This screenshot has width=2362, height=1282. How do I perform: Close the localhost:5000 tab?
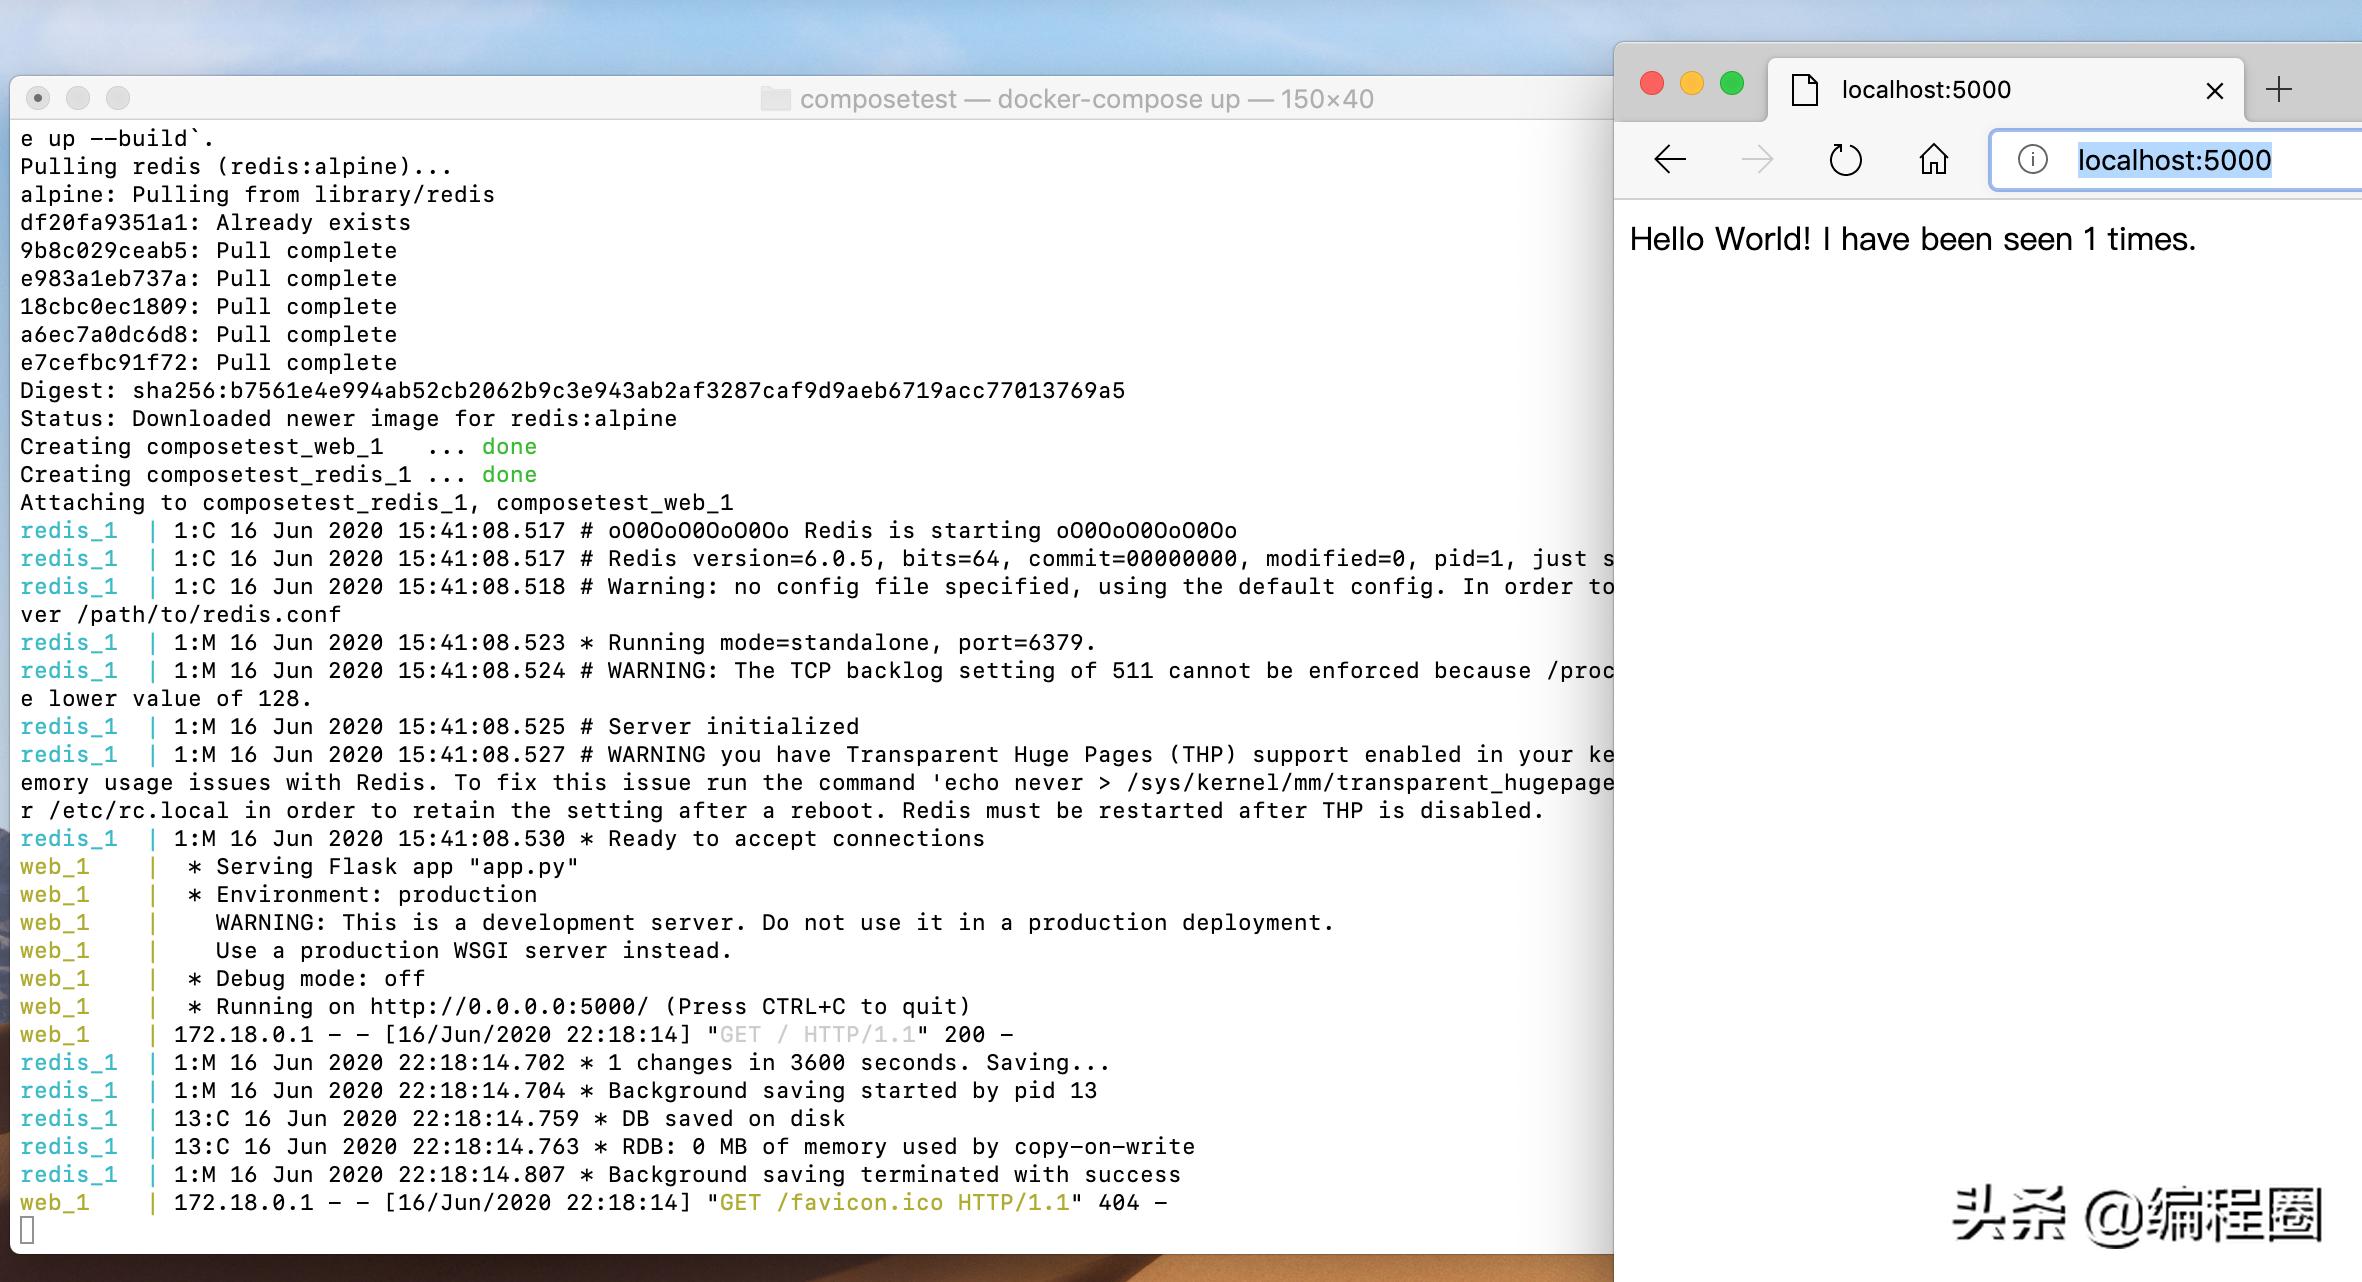pos(2214,91)
